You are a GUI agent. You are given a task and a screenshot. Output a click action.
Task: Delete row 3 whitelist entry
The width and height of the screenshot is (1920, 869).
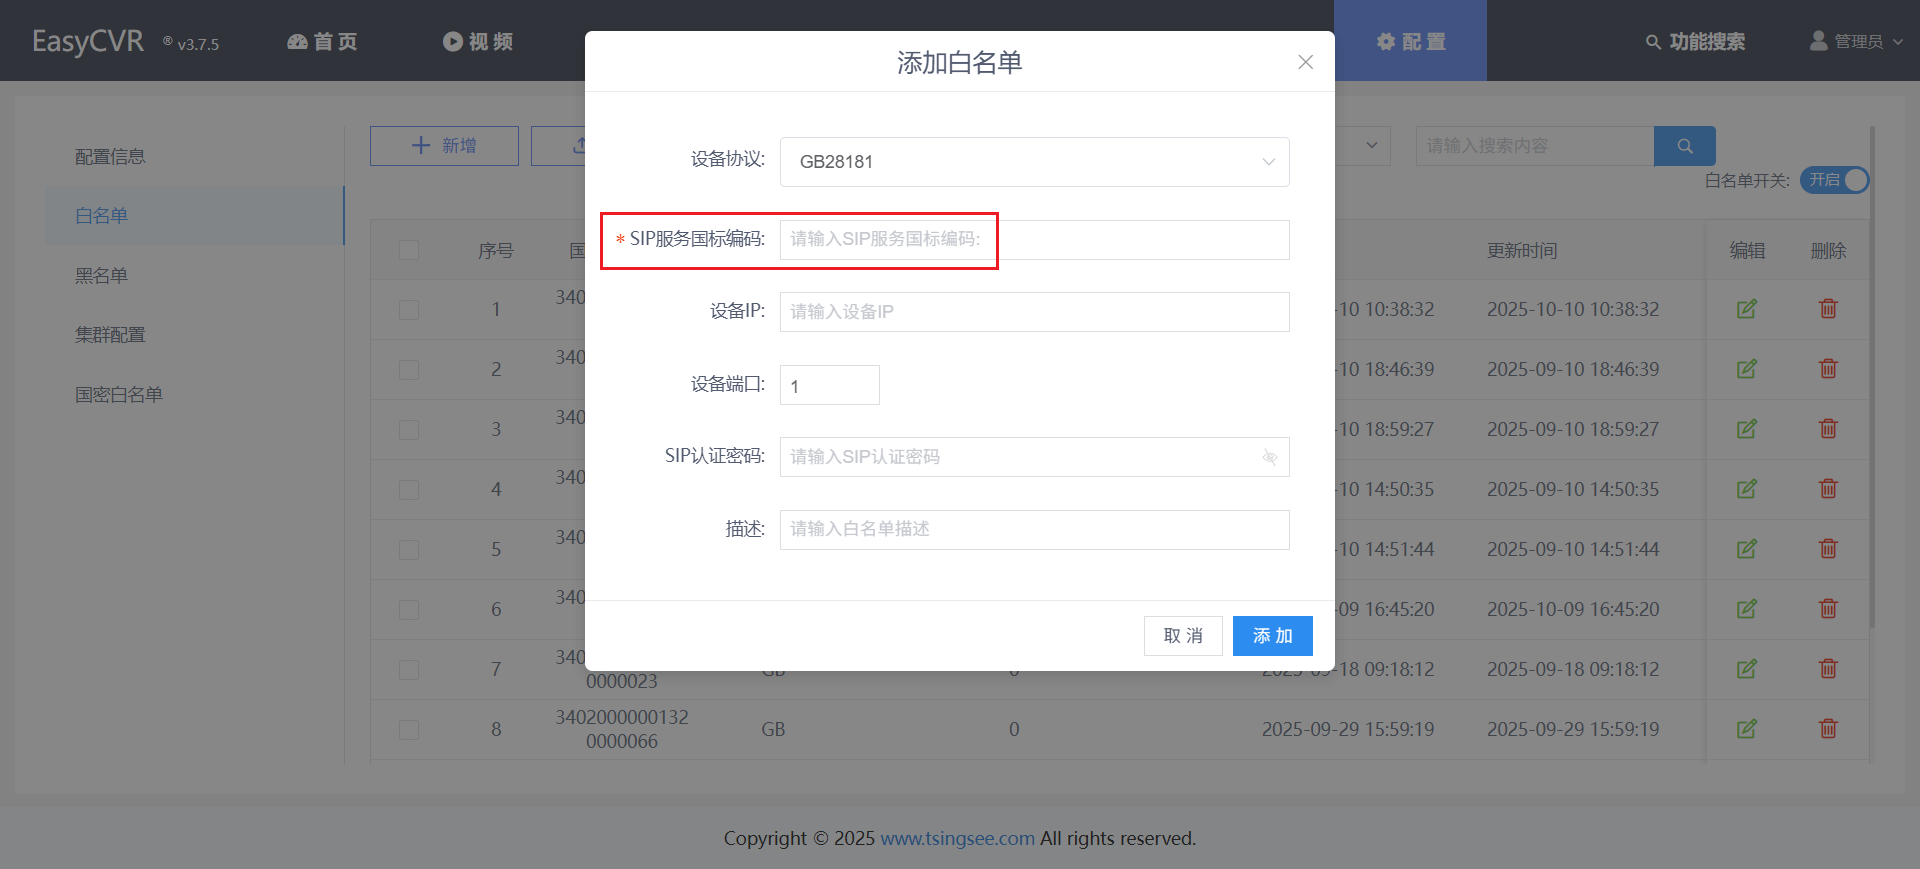coord(1828,429)
